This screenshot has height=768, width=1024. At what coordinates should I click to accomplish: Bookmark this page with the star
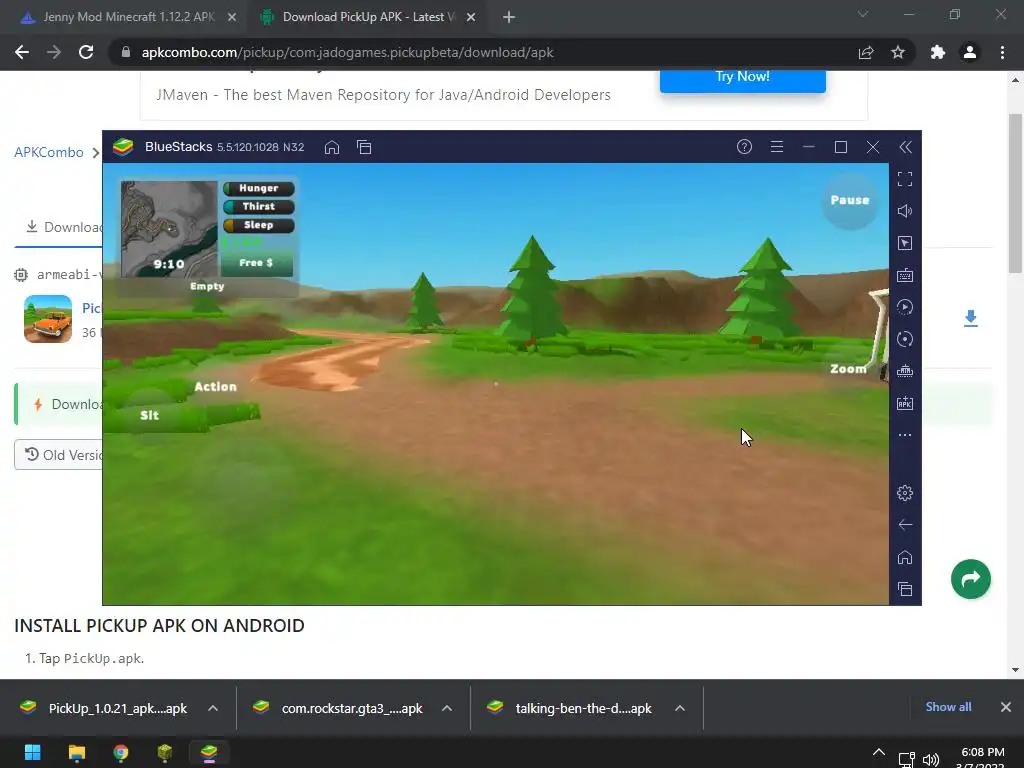[x=898, y=52]
